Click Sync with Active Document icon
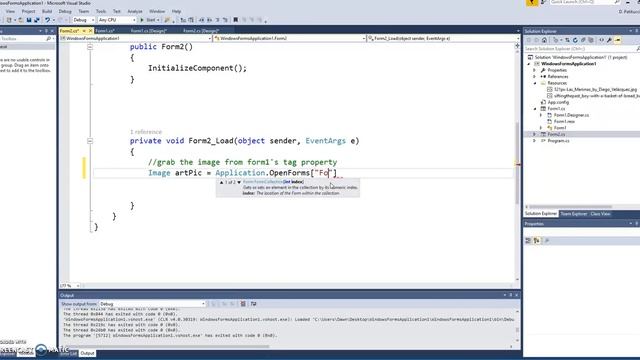The height and width of the screenshot is (360, 640). [x=567, y=40]
